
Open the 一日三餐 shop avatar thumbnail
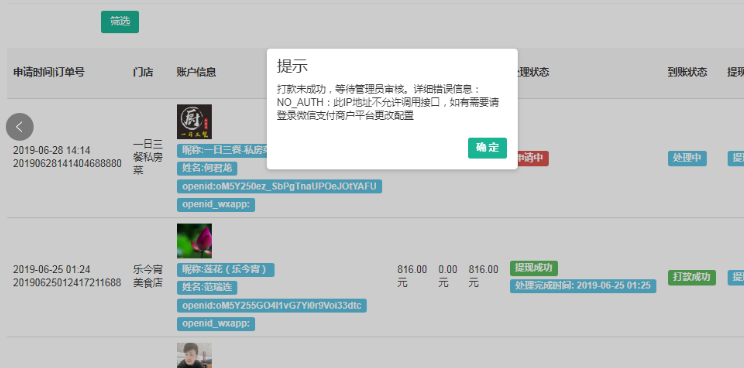coord(195,121)
